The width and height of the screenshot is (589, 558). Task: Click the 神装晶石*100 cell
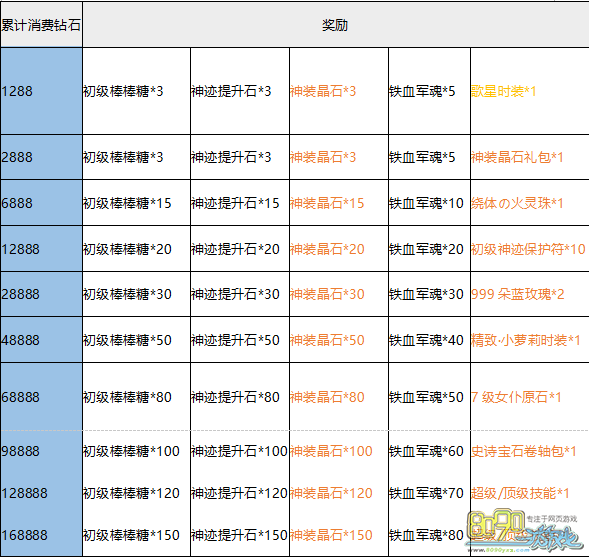[339, 451]
